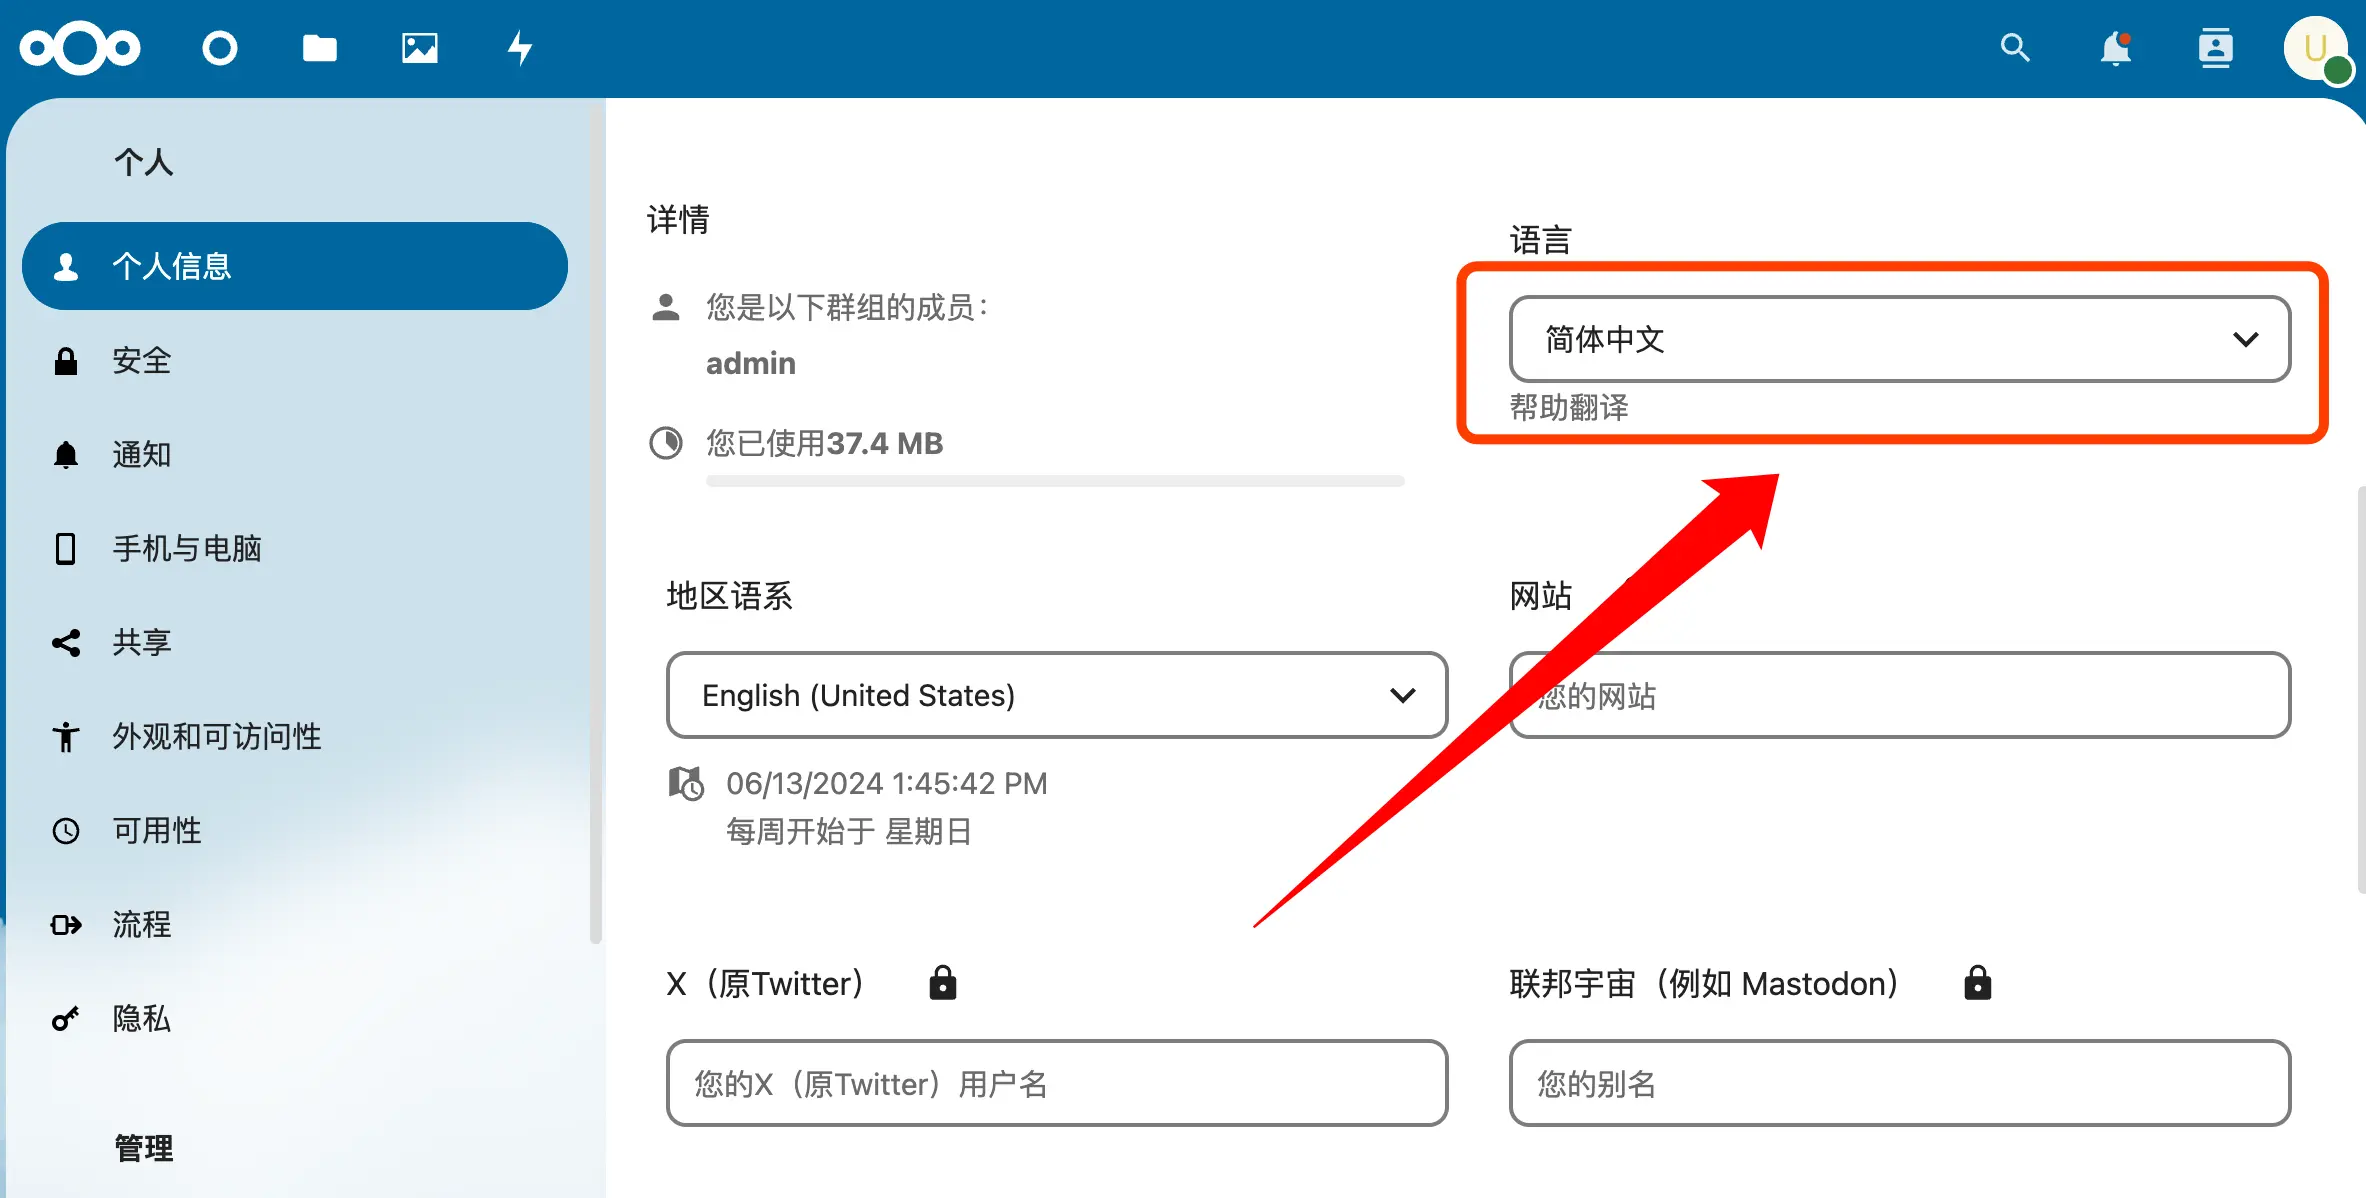Open the Activity lightning bolt icon
Image resolution: width=2366 pixels, height=1198 pixels.
[x=519, y=48]
